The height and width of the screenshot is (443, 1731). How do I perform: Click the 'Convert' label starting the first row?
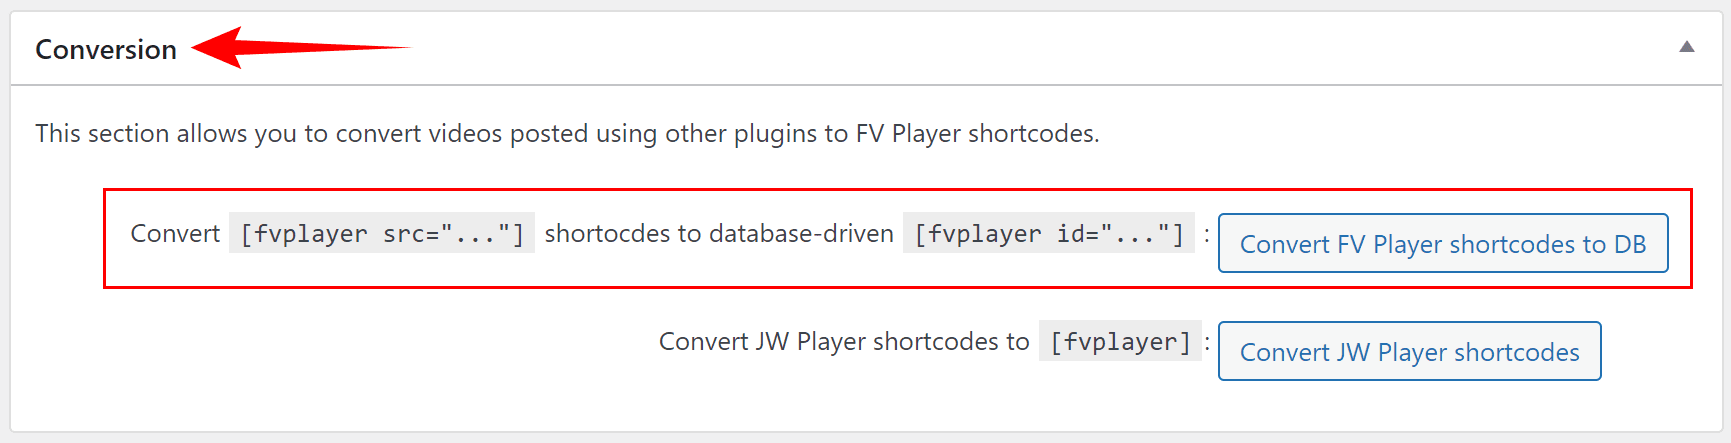coord(175,233)
